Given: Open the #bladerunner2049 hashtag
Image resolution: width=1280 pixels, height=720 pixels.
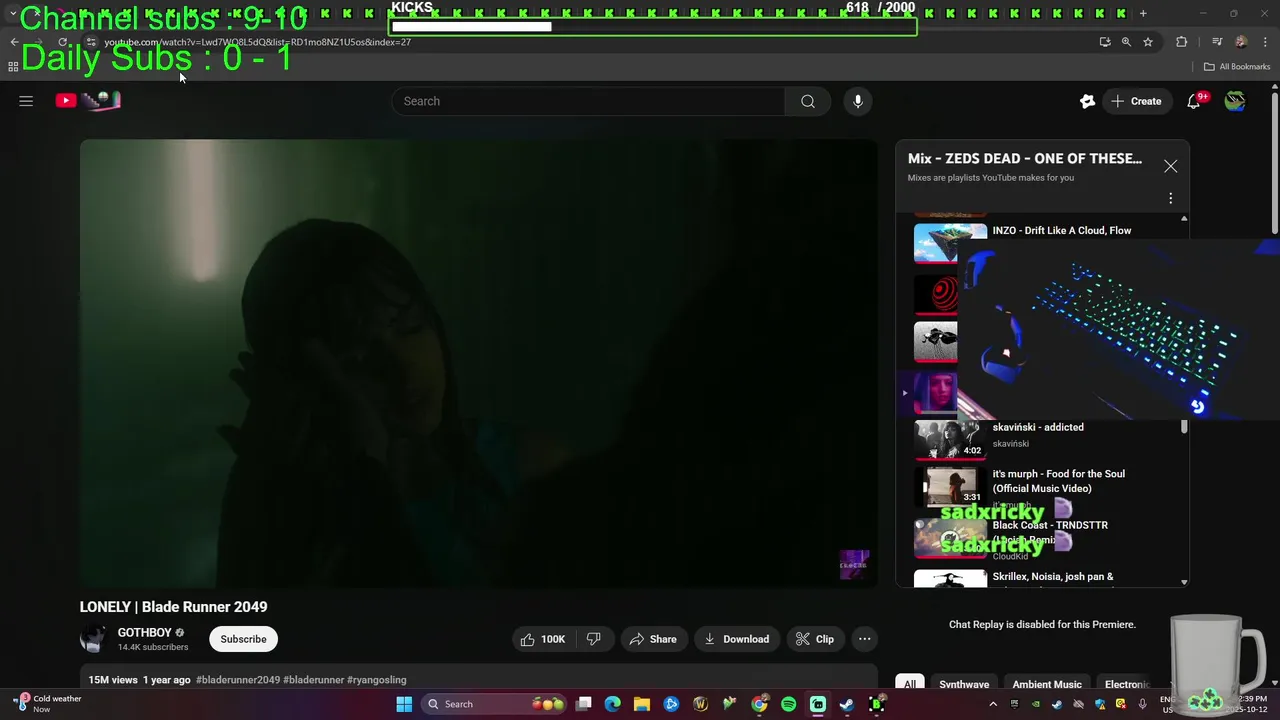Looking at the screenshot, I should coord(238,680).
